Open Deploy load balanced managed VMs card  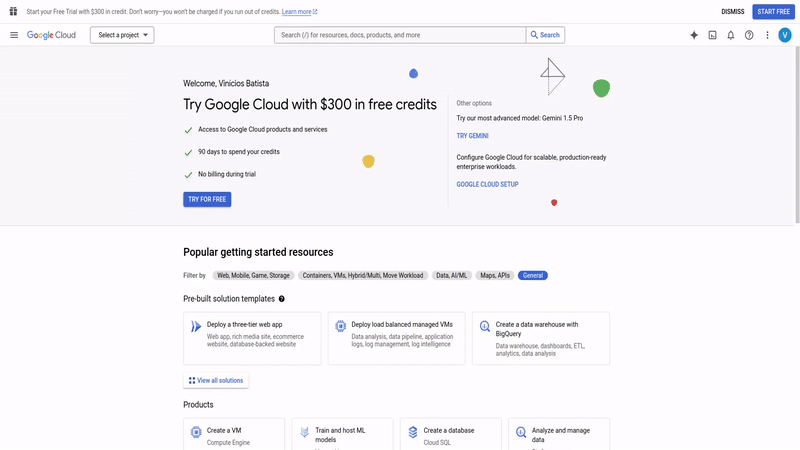[x=396, y=338]
